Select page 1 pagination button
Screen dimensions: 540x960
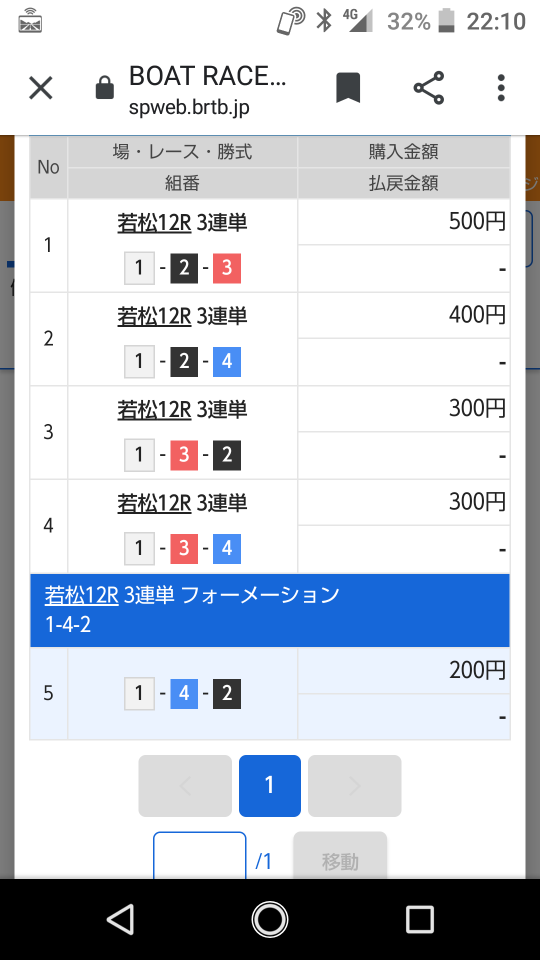point(269,786)
